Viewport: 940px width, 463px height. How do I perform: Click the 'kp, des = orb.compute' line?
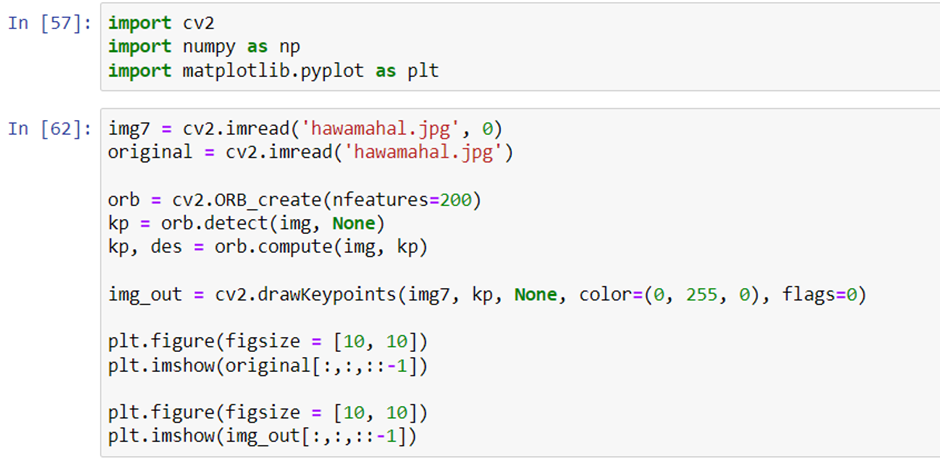pos(268,247)
